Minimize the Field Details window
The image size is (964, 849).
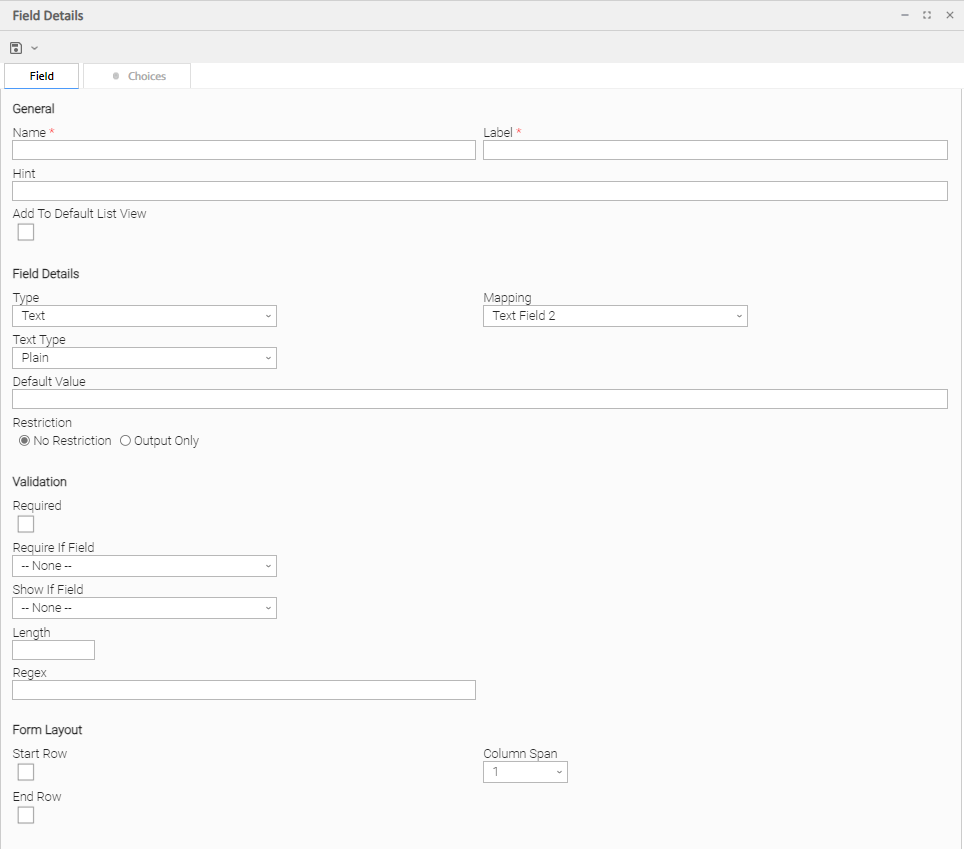(904, 15)
